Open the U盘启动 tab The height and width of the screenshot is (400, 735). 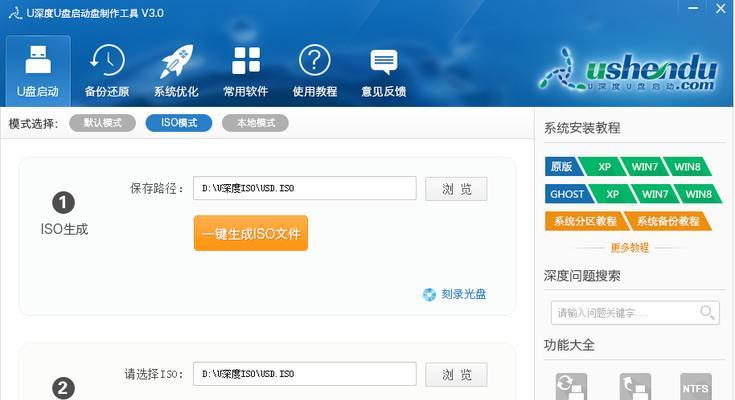click(x=38, y=71)
